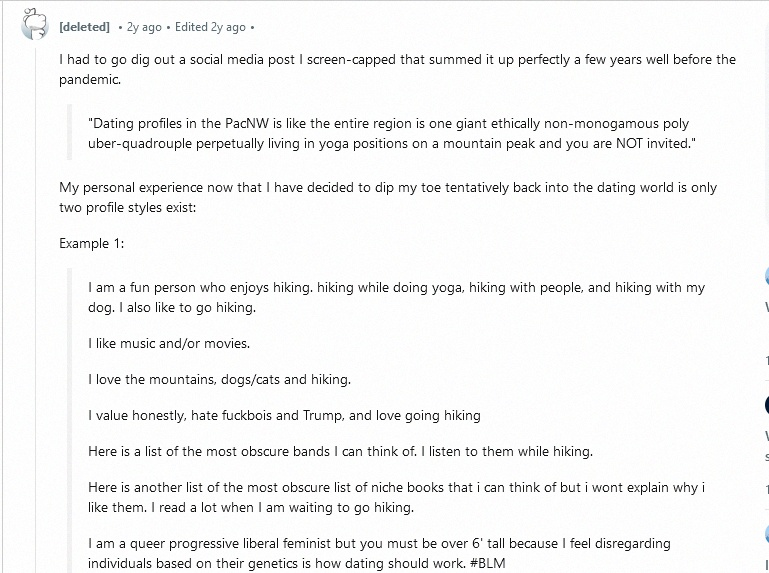
Task: Click the dark avatar at right edge
Action: tap(766, 405)
